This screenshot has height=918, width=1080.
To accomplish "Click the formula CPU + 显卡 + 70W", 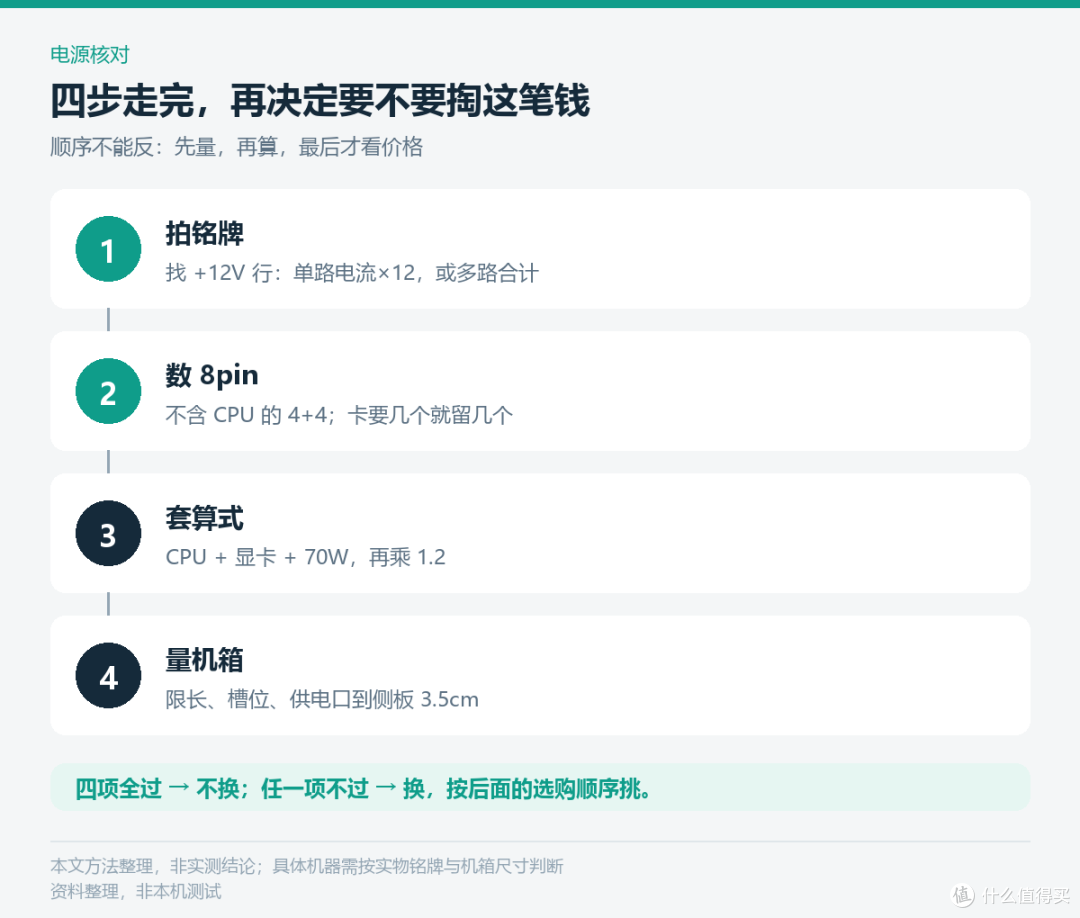I will click(x=257, y=556).
